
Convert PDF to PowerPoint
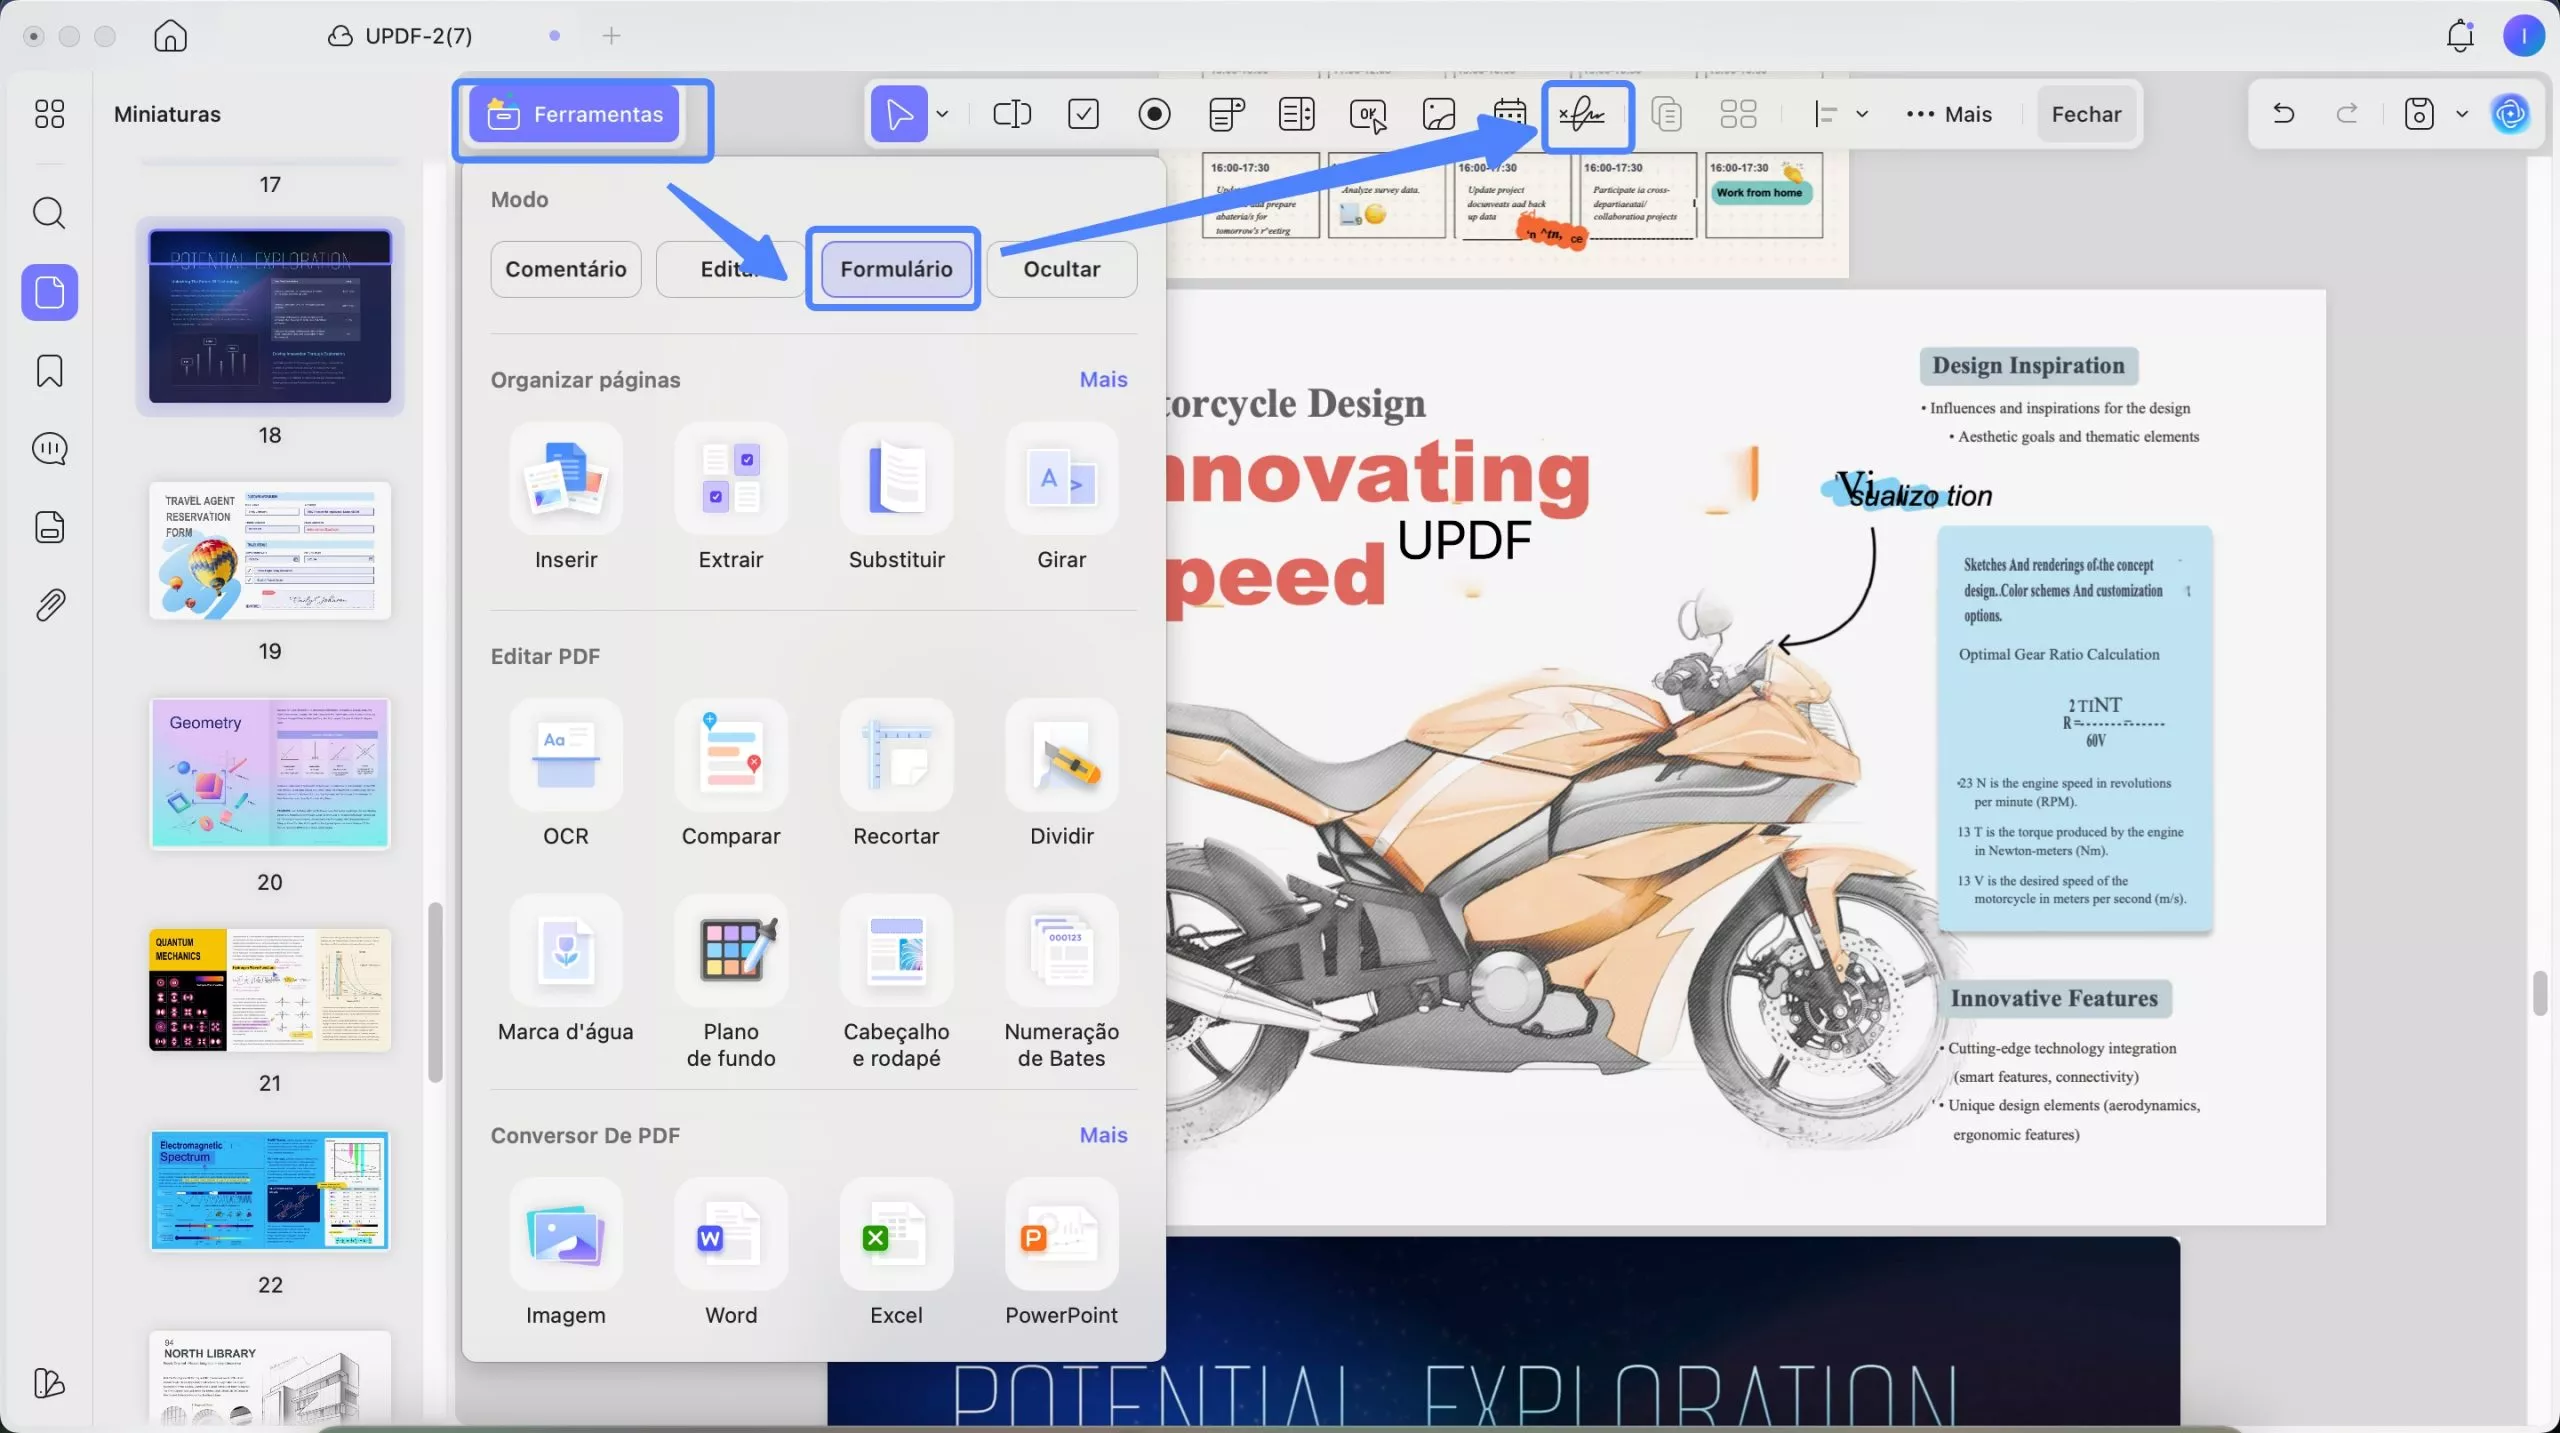[1062, 1254]
